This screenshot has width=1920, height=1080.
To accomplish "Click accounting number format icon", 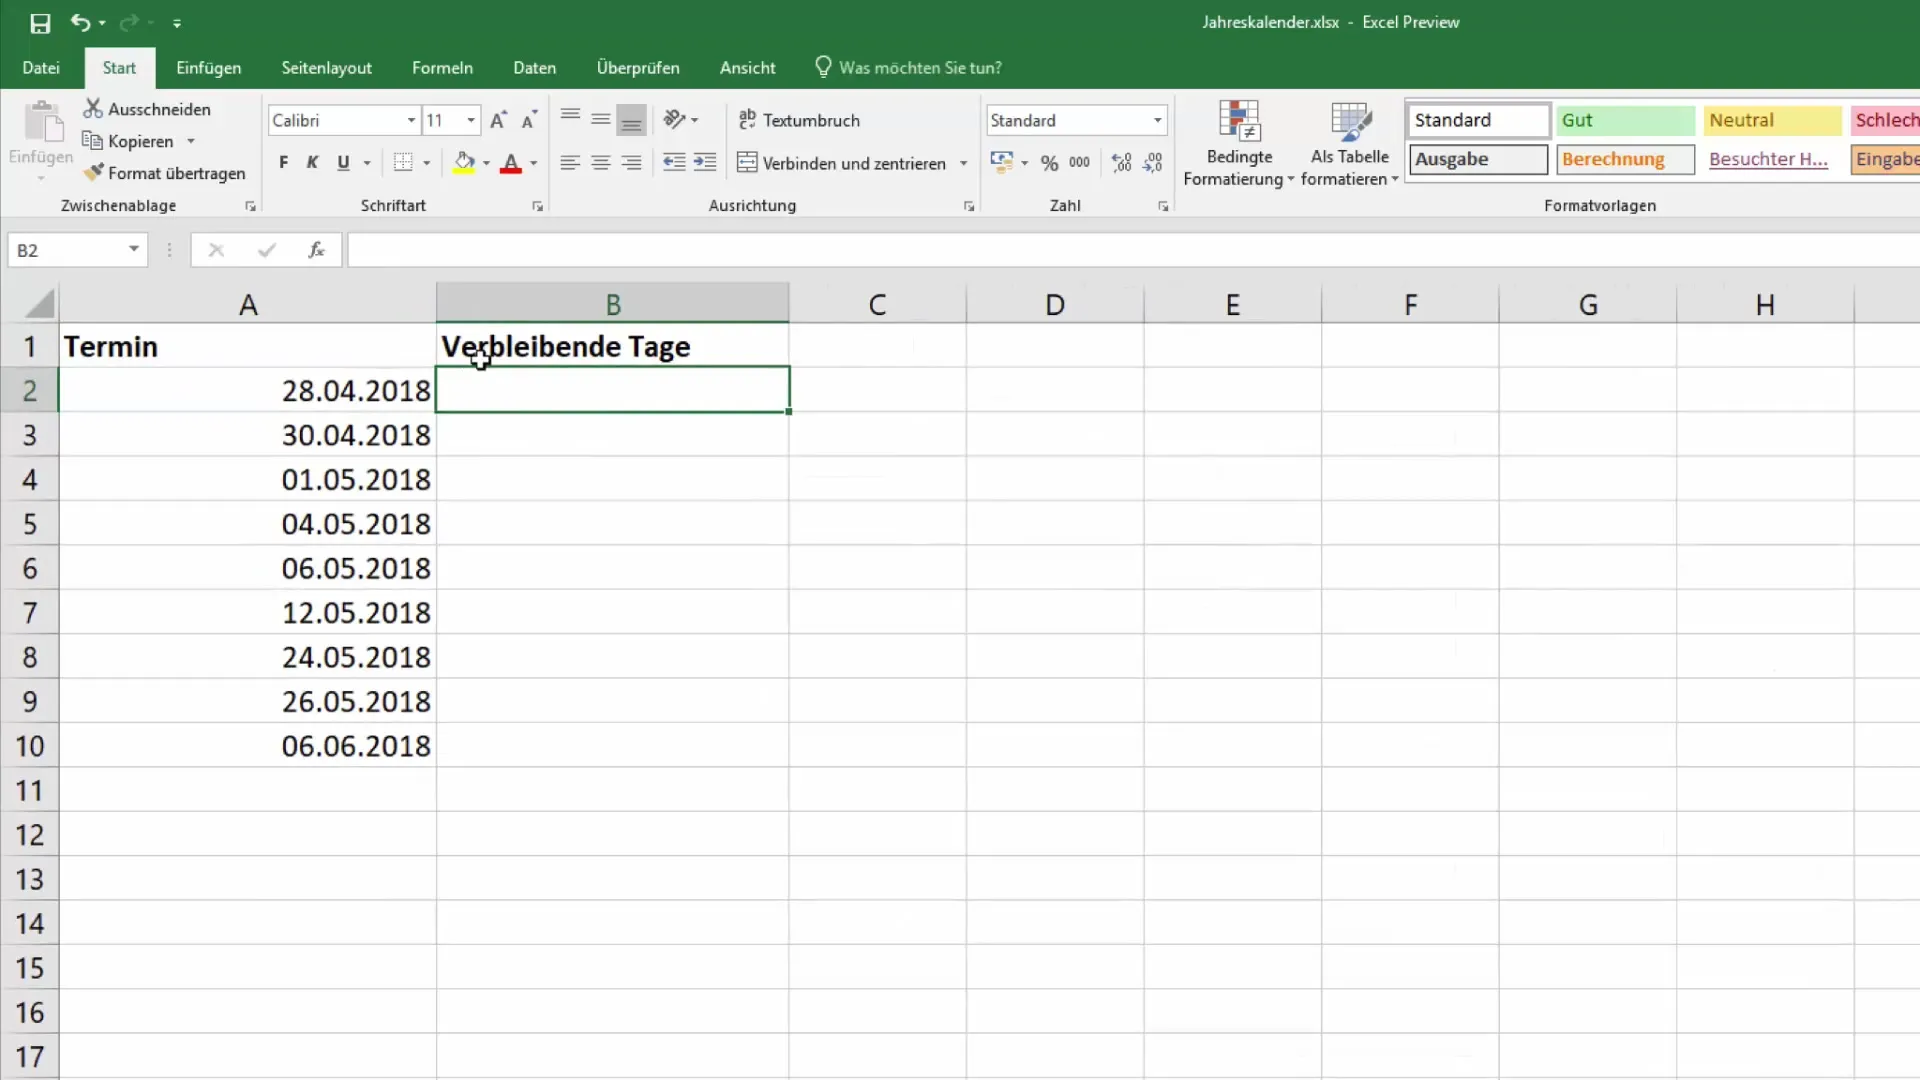I will [x=1002, y=163].
